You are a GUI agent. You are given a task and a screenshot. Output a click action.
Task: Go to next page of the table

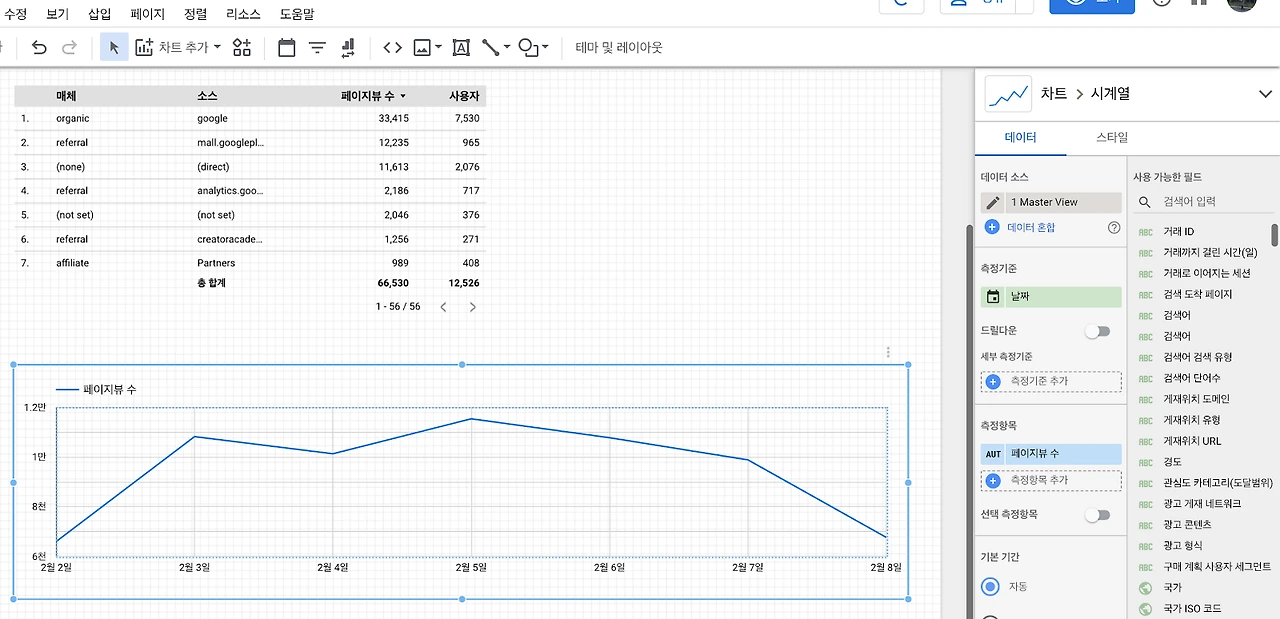click(x=473, y=307)
